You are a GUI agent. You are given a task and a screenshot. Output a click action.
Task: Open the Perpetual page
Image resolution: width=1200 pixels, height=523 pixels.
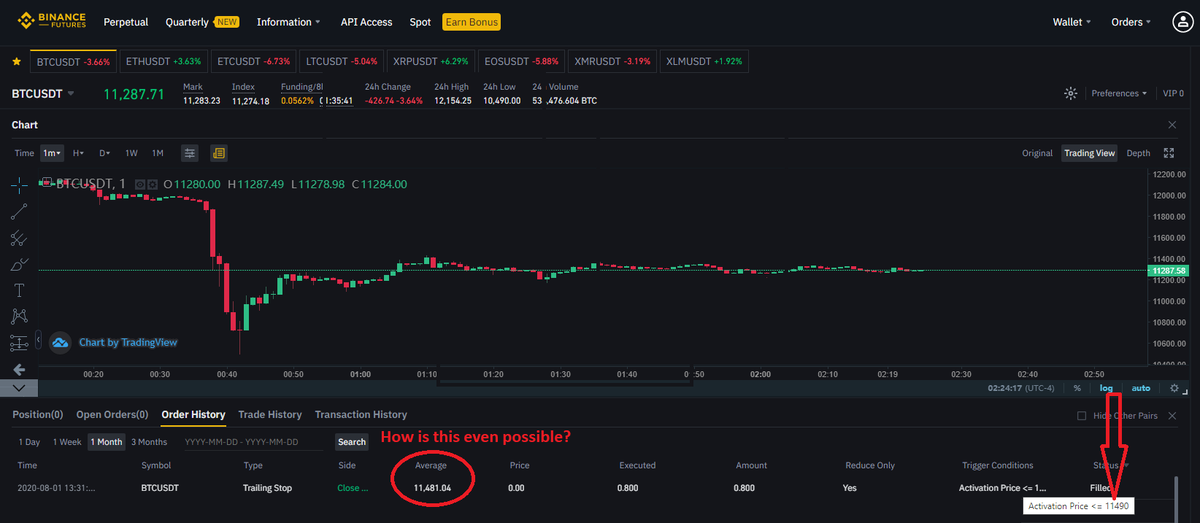tap(126, 22)
